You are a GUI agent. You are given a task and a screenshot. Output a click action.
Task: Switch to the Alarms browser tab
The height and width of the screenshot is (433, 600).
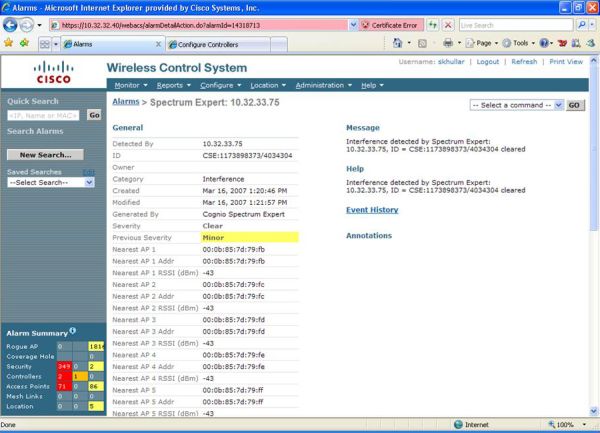coord(109,44)
